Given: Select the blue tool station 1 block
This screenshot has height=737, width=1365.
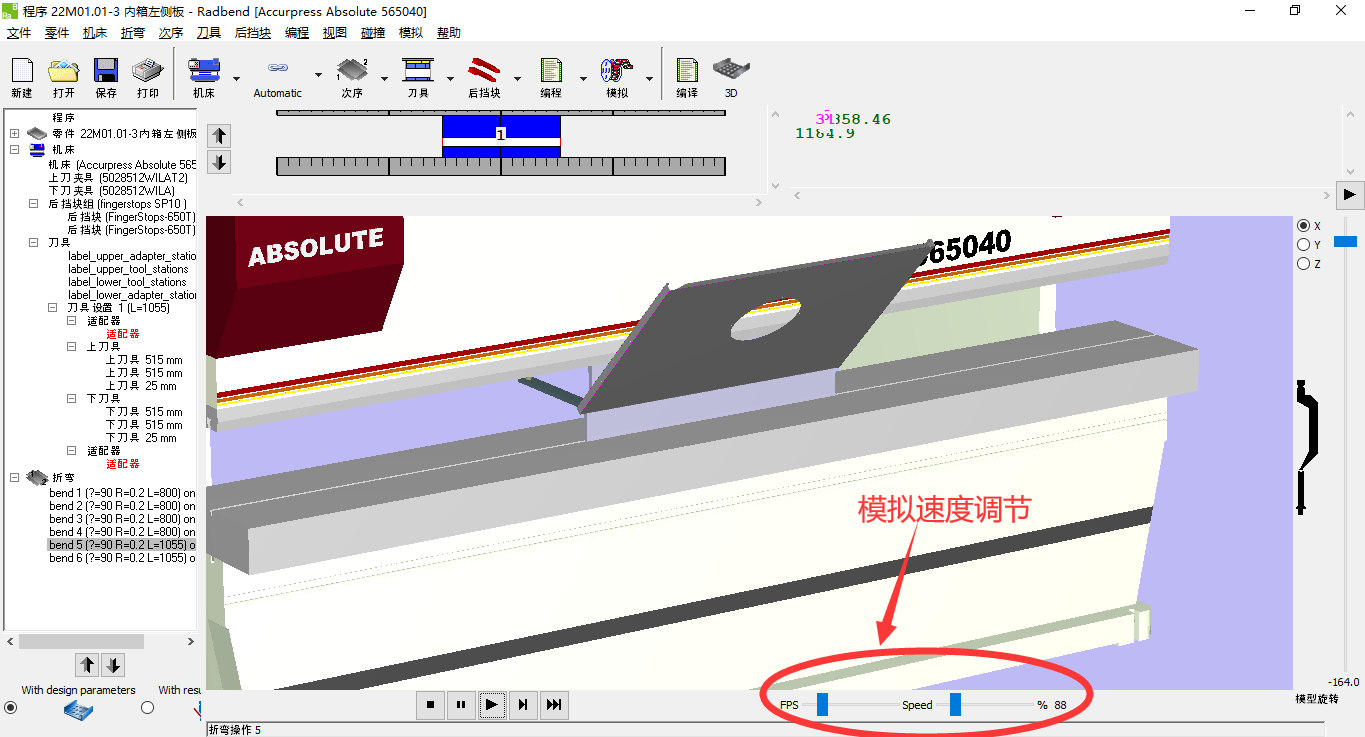Looking at the screenshot, I should (x=501, y=136).
